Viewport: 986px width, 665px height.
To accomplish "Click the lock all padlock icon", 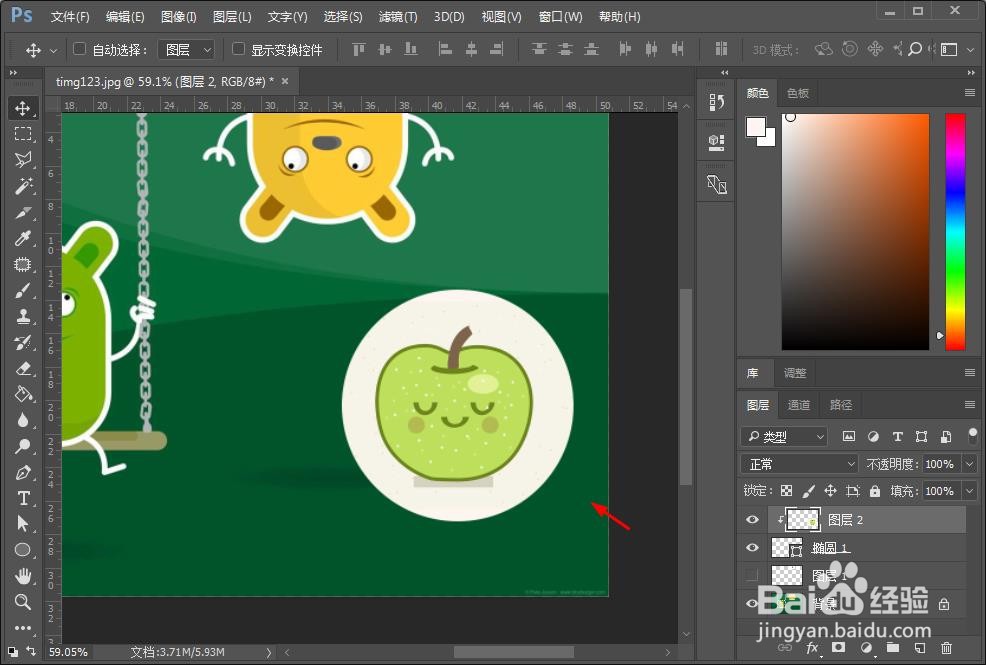I will coord(875,491).
